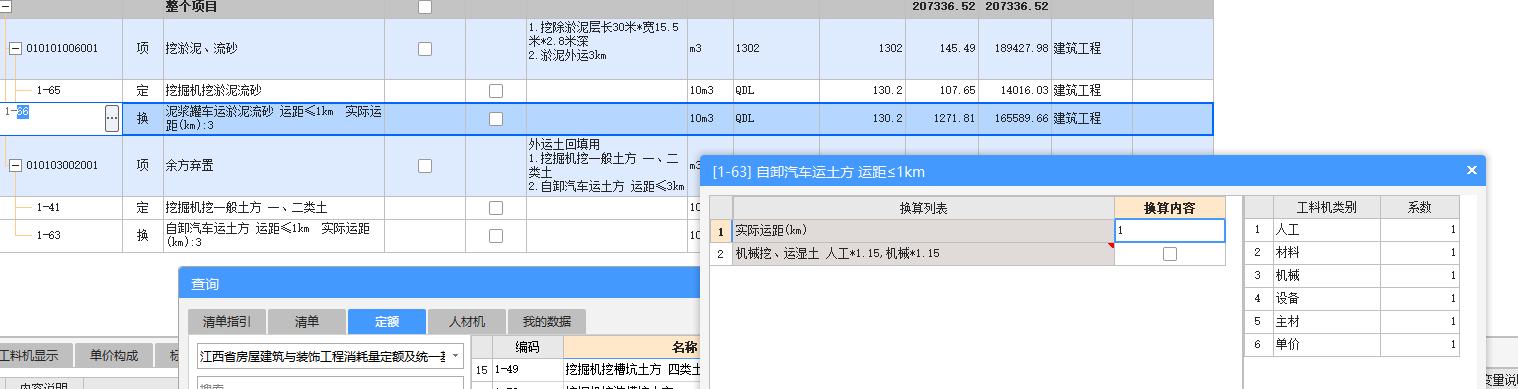The height and width of the screenshot is (389, 1518).
Task: Collapse the 整个项目 root row
Action: pos(5,6)
